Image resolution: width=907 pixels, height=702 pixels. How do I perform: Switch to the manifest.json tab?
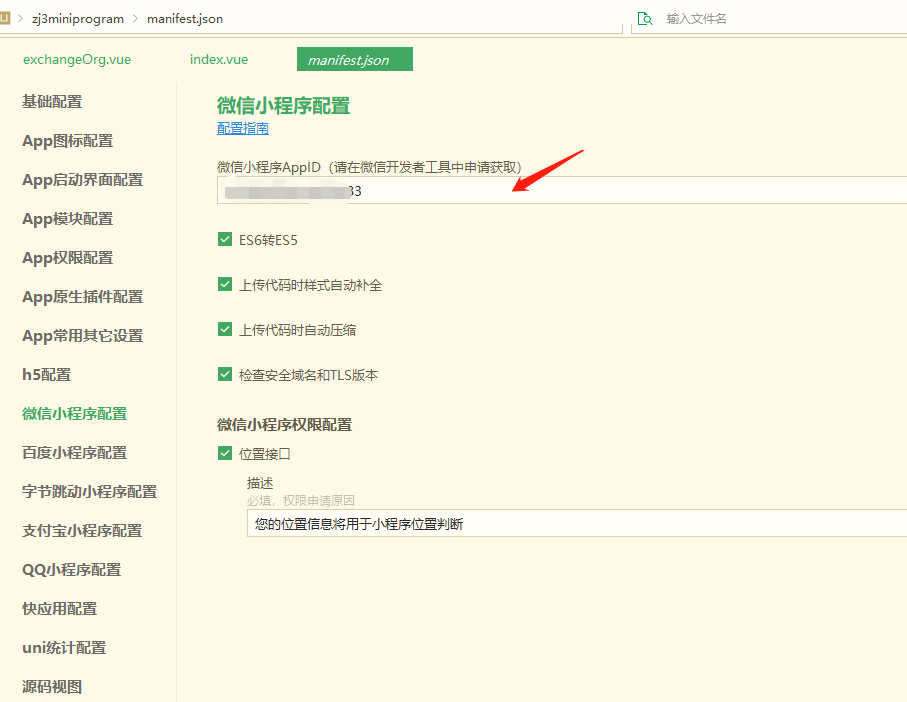[355, 59]
